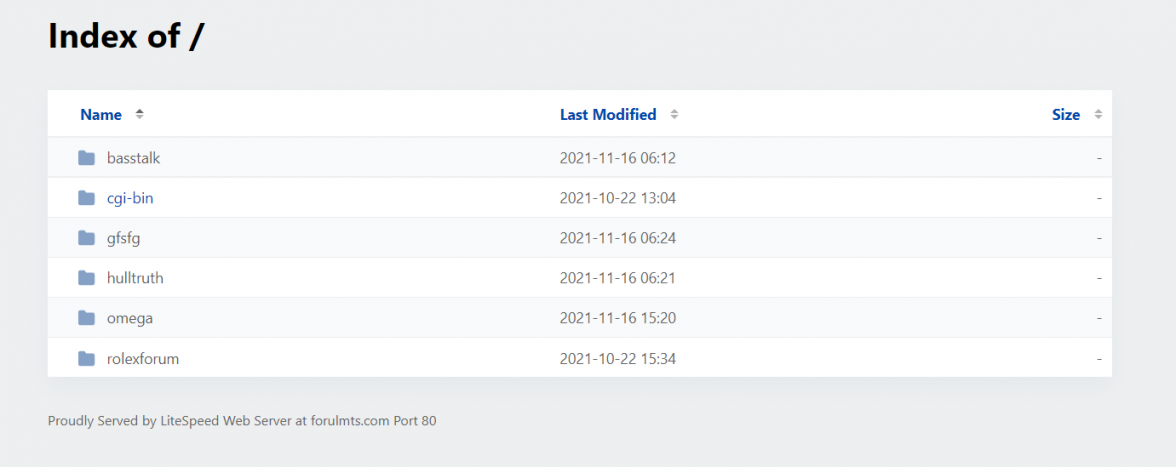
Task: Open the gfsfg directory link
Action: pos(125,238)
